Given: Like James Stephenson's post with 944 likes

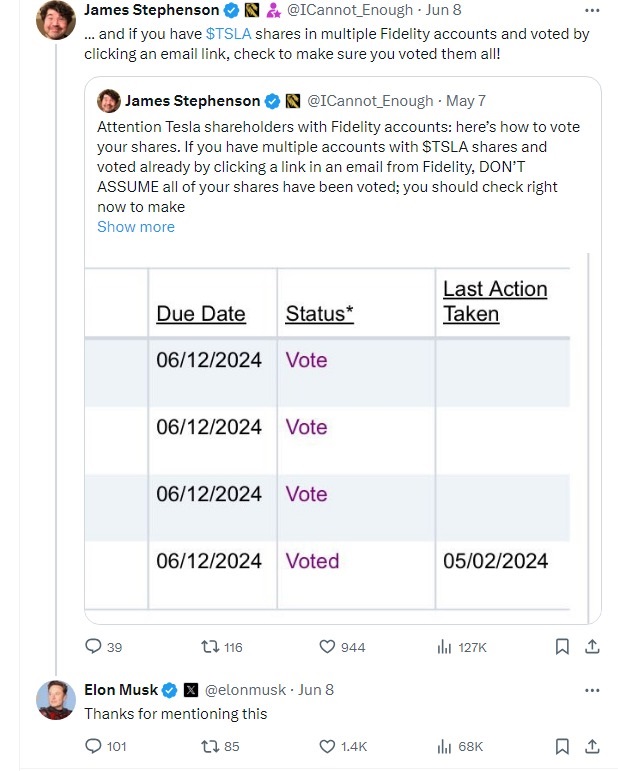Looking at the screenshot, I should [x=327, y=647].
